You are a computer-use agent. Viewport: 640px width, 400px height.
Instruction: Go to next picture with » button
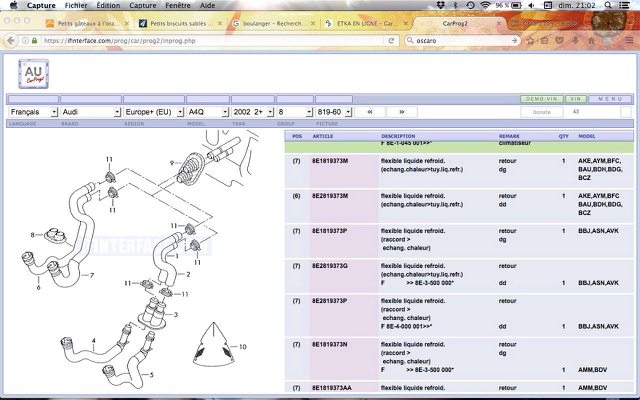[x=402, y=112]
